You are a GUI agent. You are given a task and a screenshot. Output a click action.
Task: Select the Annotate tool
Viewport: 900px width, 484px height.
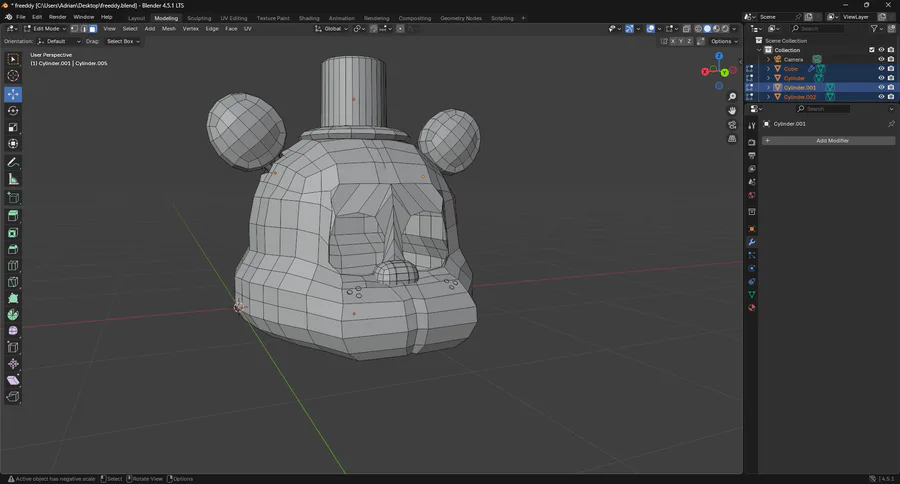pos(13,163)
